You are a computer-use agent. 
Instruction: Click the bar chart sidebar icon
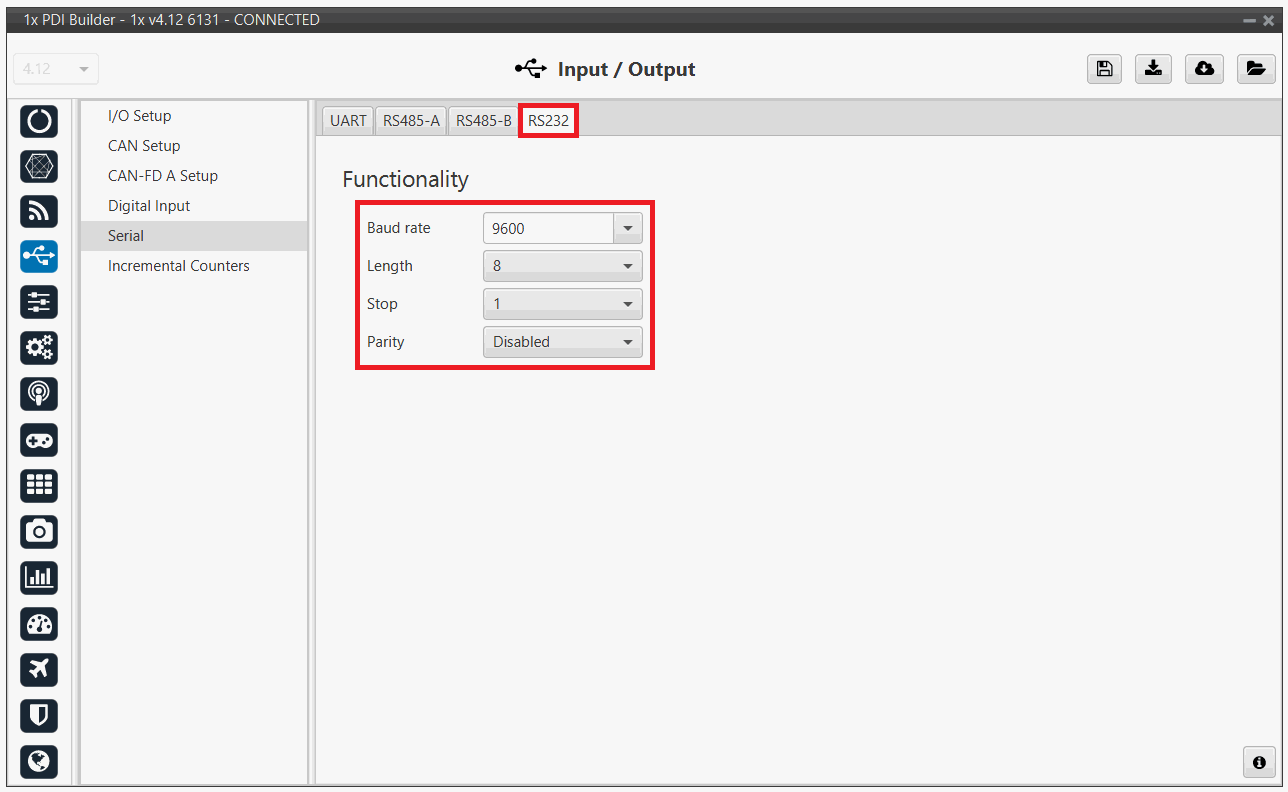point(39,577)
